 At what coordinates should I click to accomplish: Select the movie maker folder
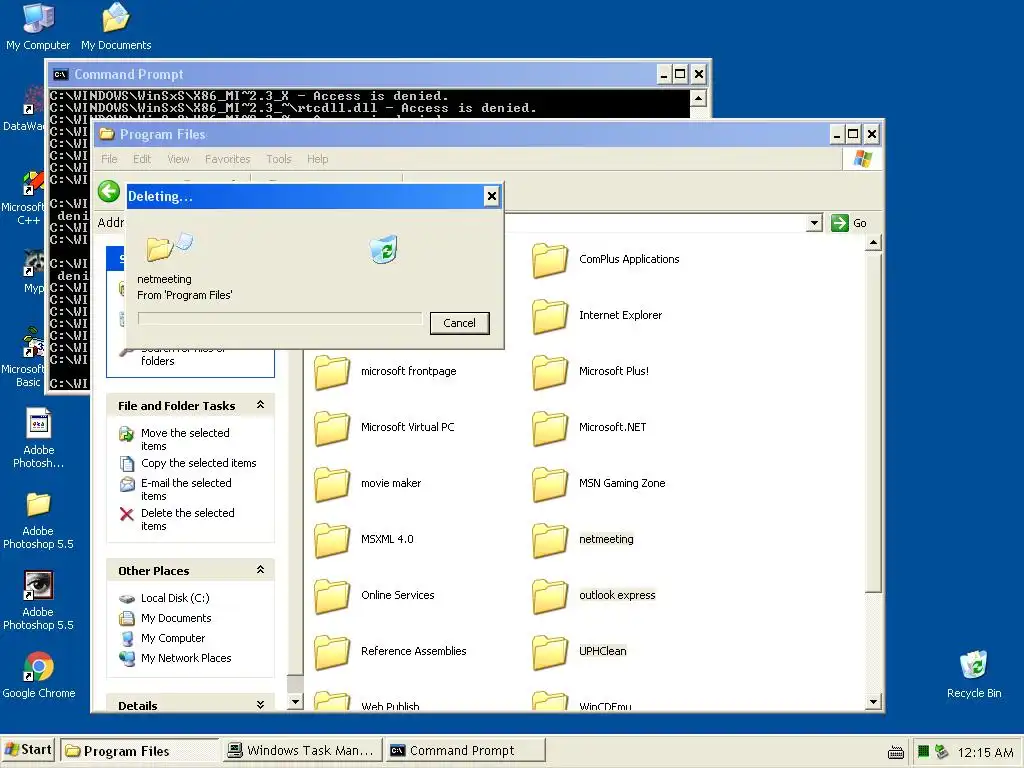(368, 484)
